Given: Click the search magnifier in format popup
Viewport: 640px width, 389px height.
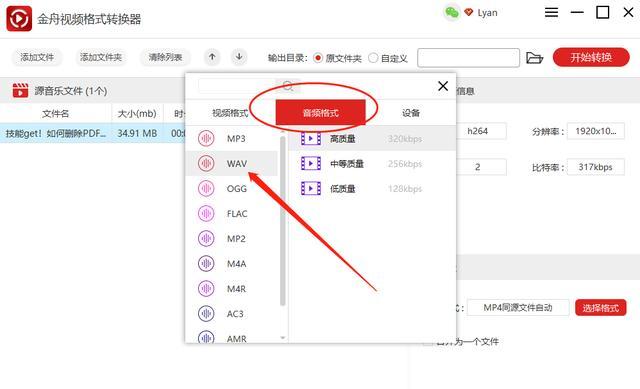Looking at the screenshot, I should pos(288,86).
